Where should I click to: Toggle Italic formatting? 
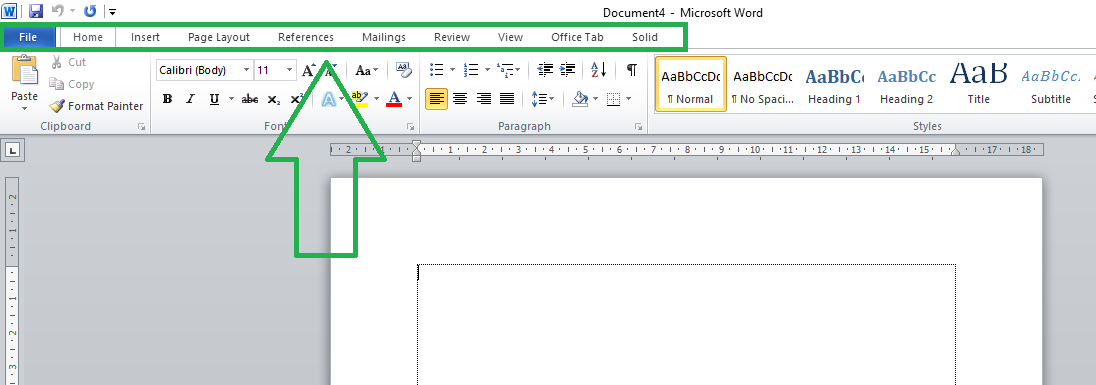pyautogui.click(x=190, y=99)
